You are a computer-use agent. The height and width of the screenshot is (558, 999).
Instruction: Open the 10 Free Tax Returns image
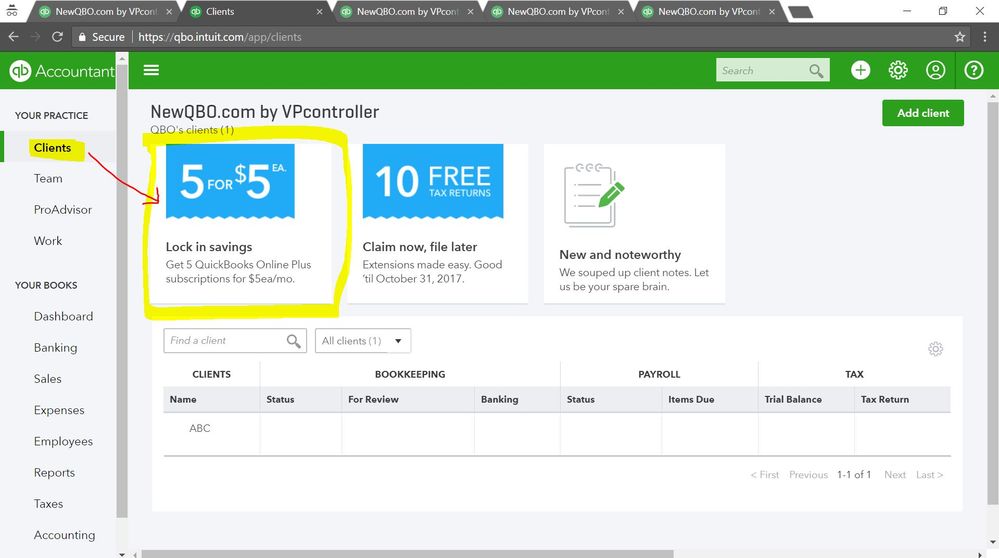click(x=433, y=181)
